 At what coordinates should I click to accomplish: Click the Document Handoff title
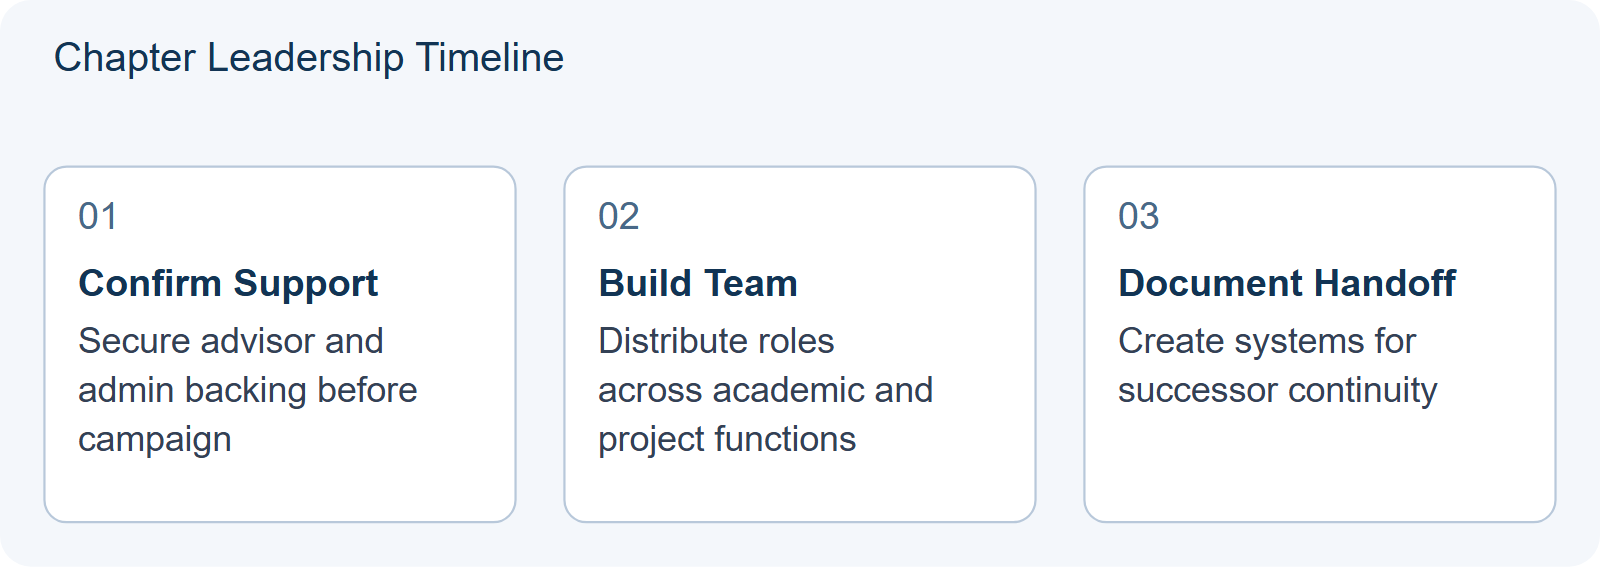[1287, 284]
